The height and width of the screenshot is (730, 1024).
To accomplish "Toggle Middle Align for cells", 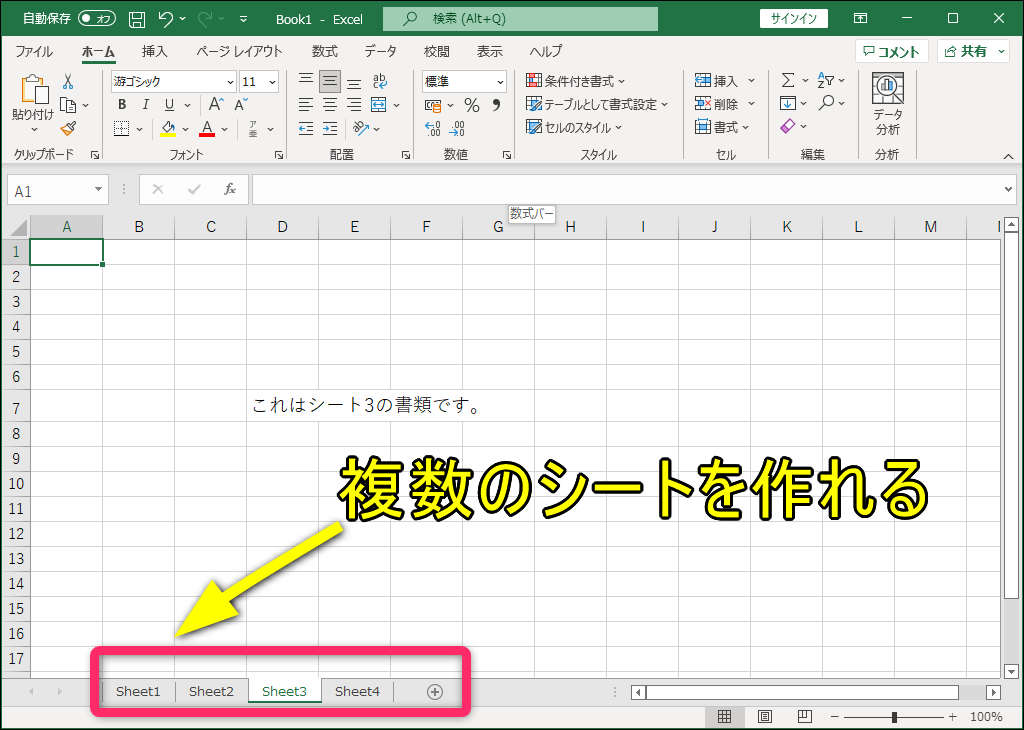I will pos(330,81).
